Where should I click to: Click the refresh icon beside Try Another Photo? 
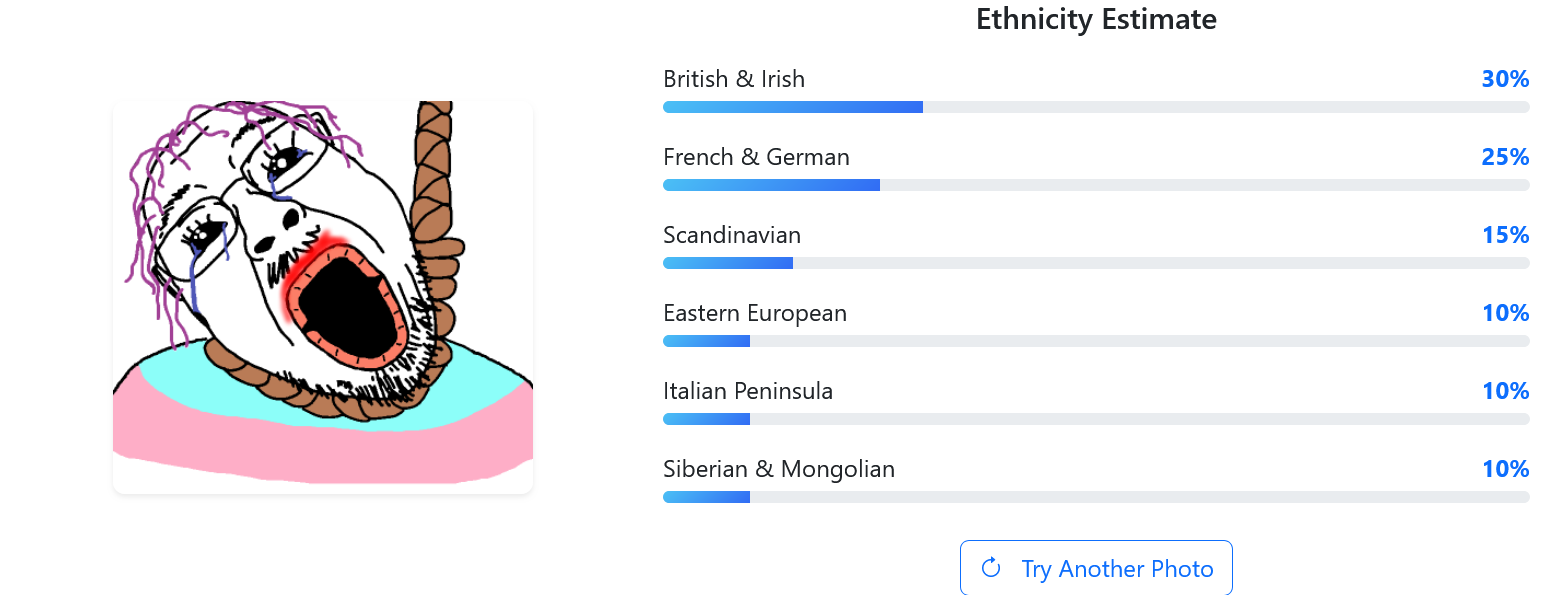991,568
